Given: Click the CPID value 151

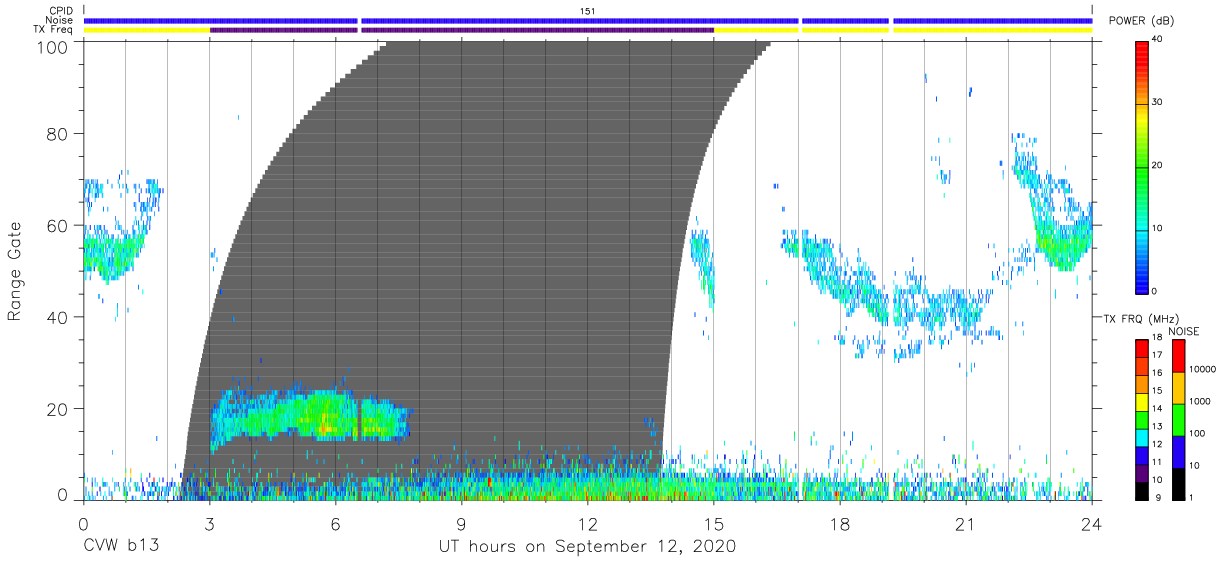Looking at the screenshot, I should 588,10.
